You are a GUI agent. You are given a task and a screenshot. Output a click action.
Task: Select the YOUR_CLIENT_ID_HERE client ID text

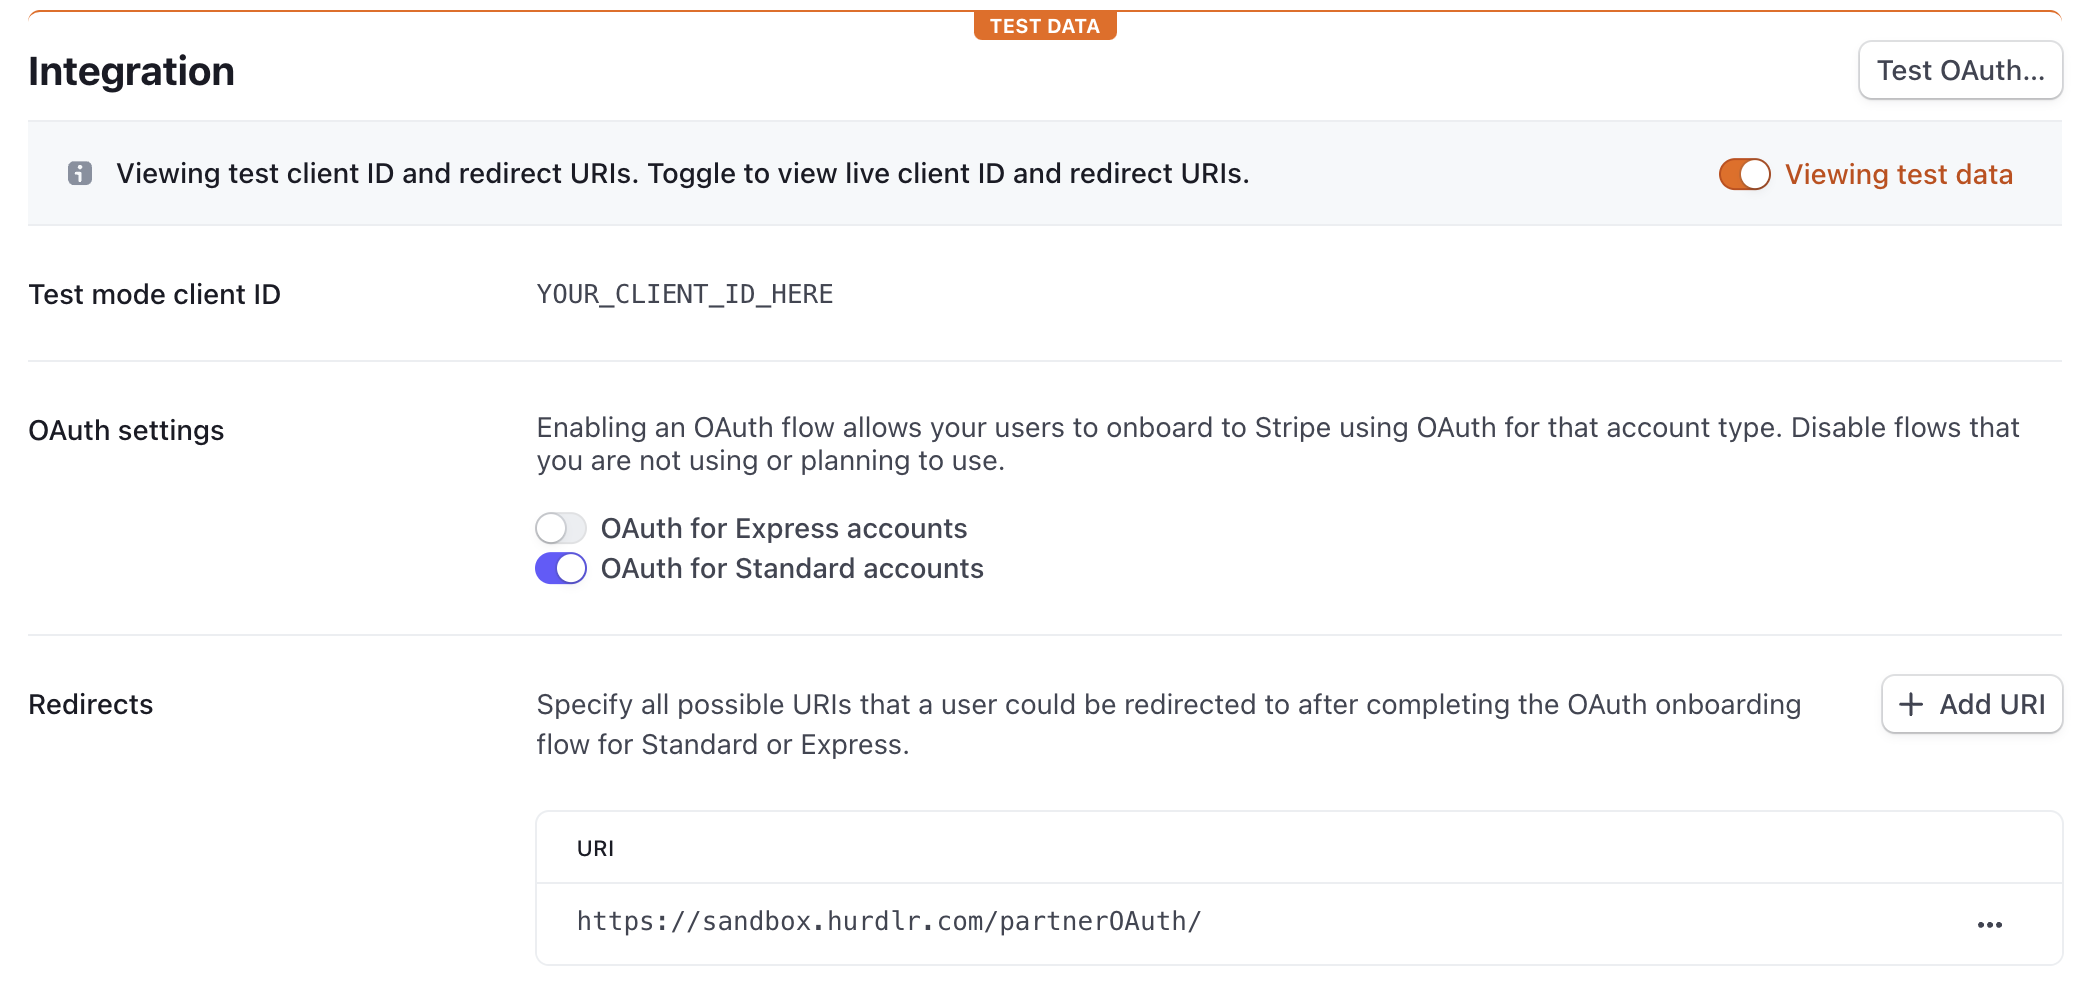685,294
